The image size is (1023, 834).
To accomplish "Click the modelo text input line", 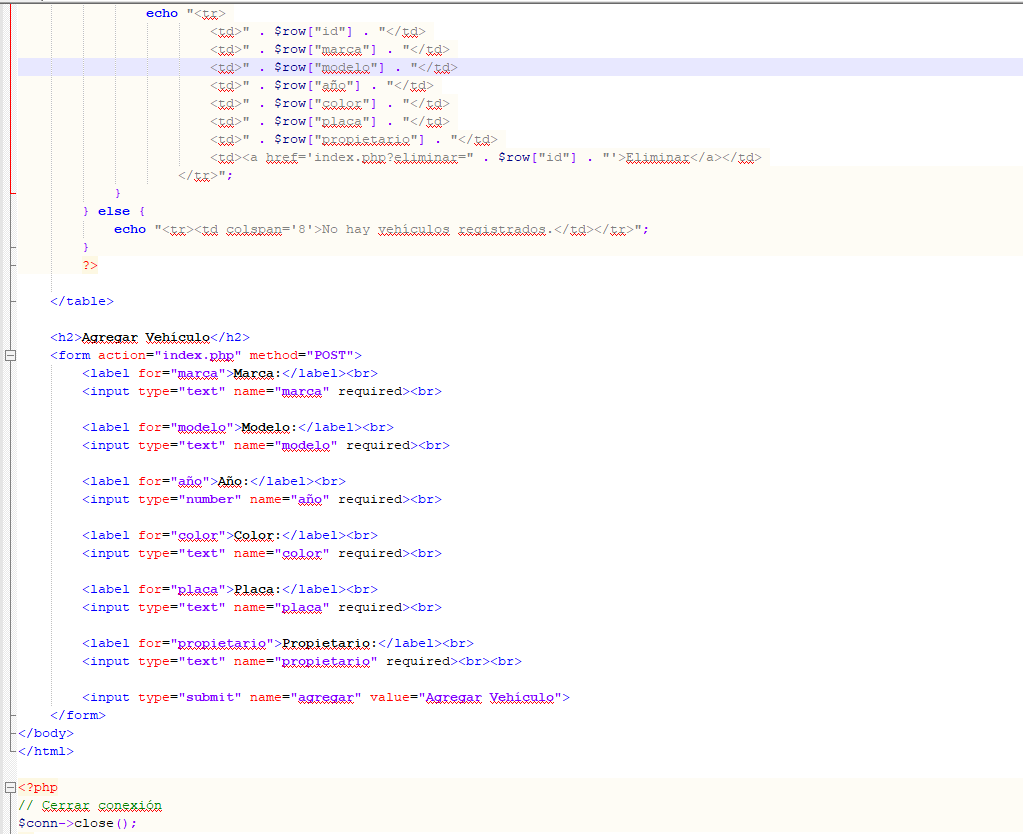I will tap(265, 445).
